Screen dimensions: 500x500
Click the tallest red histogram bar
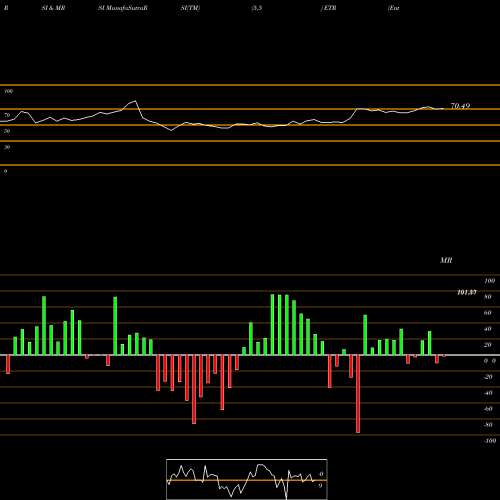point(358,394)
